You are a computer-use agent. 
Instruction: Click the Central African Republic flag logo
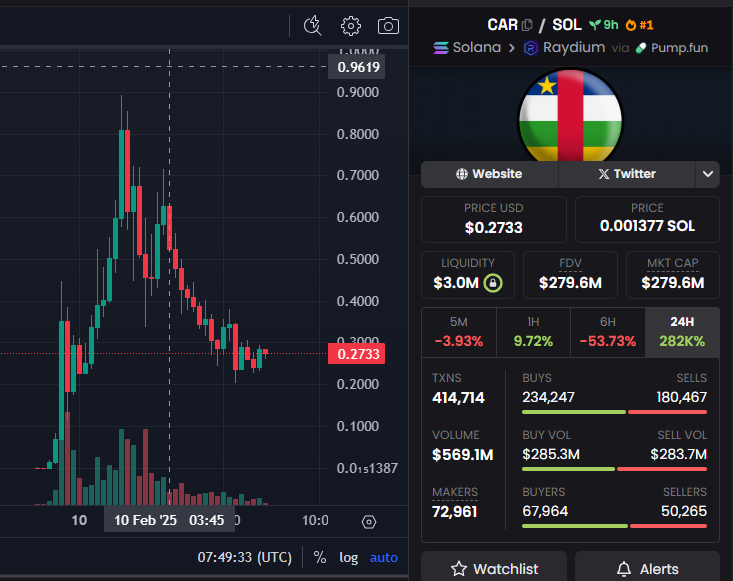(x=570, y=116)
